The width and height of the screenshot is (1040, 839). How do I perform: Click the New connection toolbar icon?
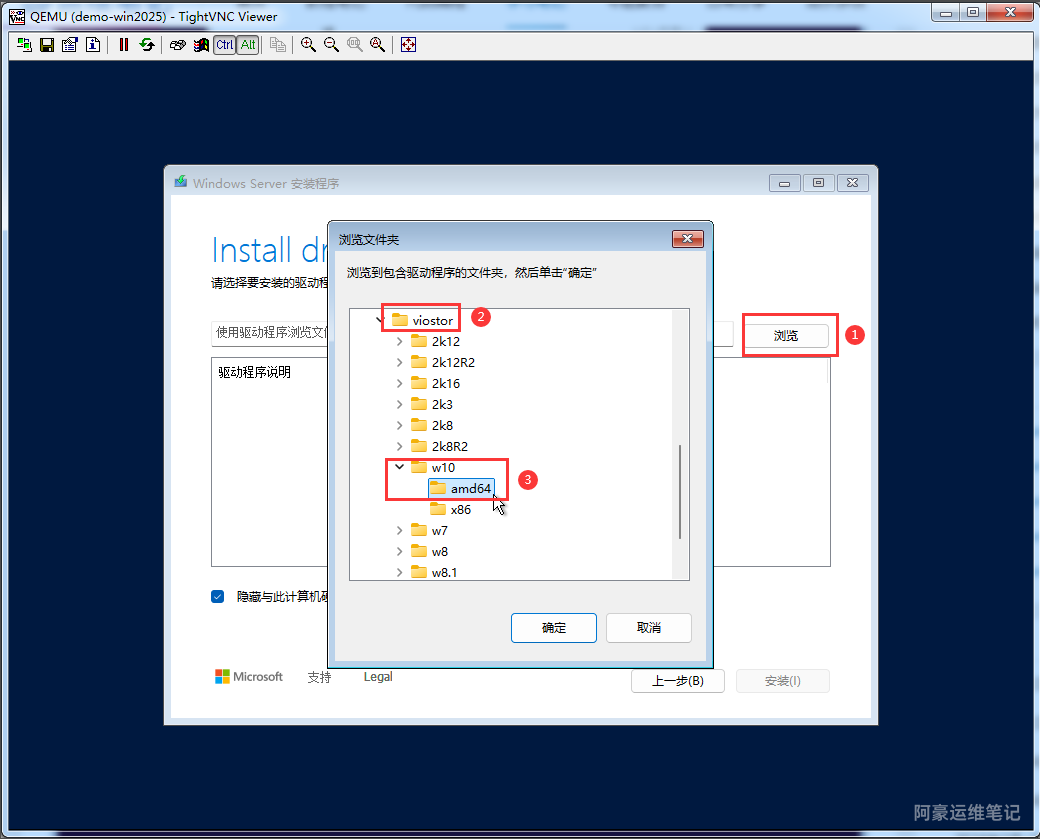tap(24, 45)
